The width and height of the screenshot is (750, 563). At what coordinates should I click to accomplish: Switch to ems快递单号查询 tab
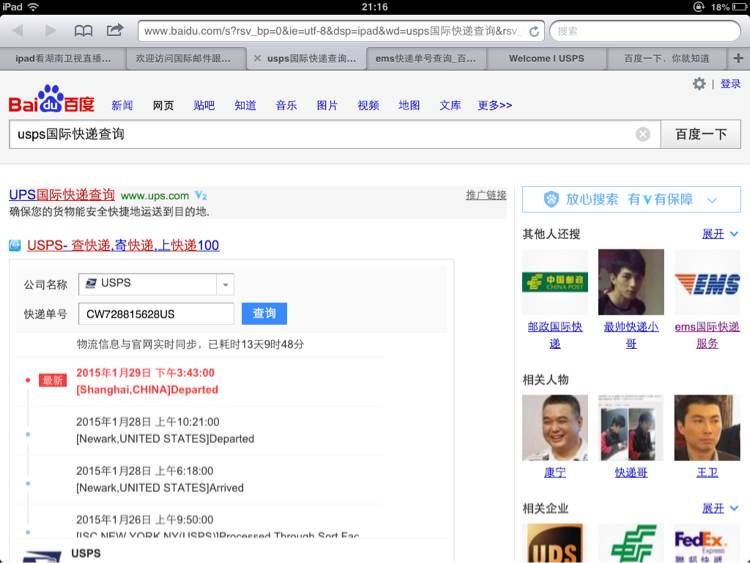427,58
